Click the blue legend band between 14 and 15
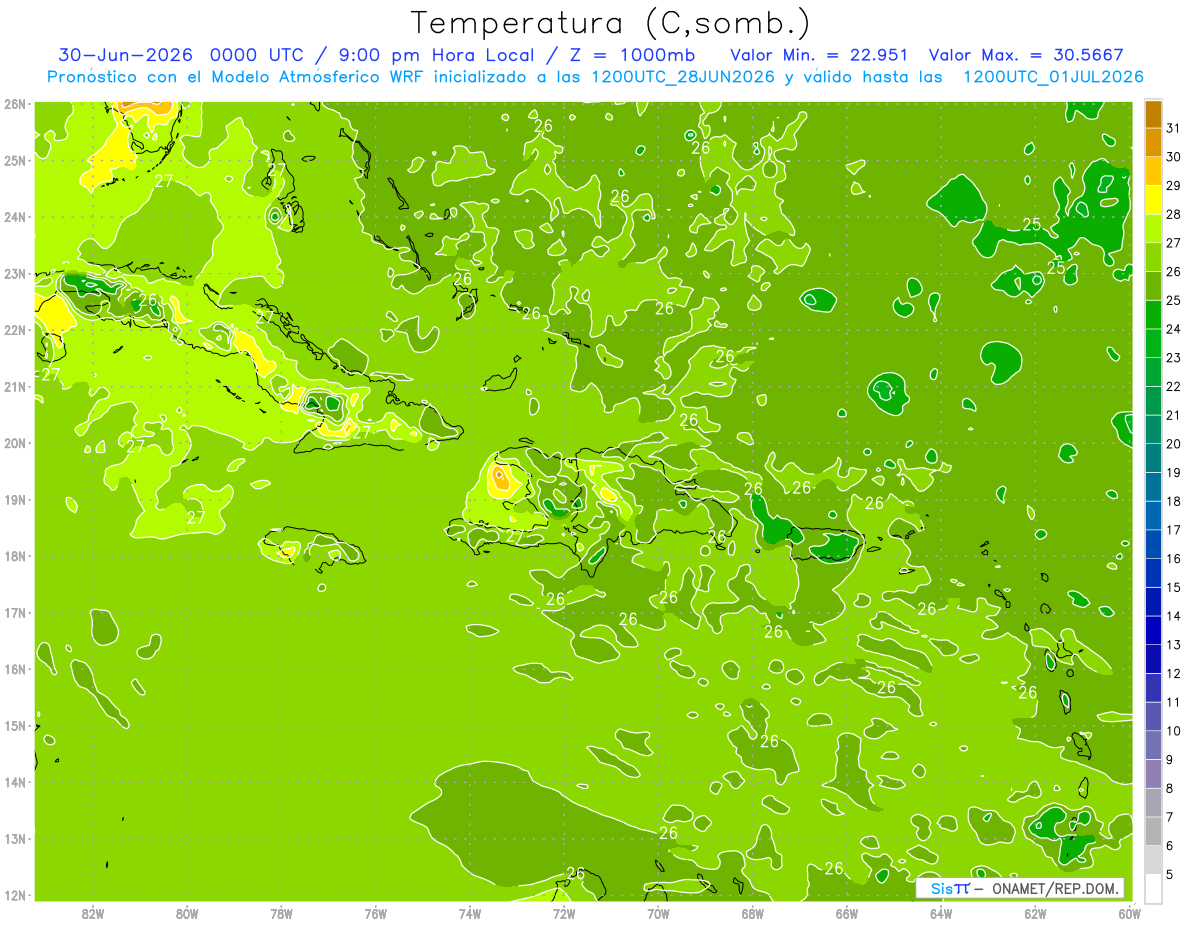Viewport: 1200px width, 927px height. point(1153,602)
